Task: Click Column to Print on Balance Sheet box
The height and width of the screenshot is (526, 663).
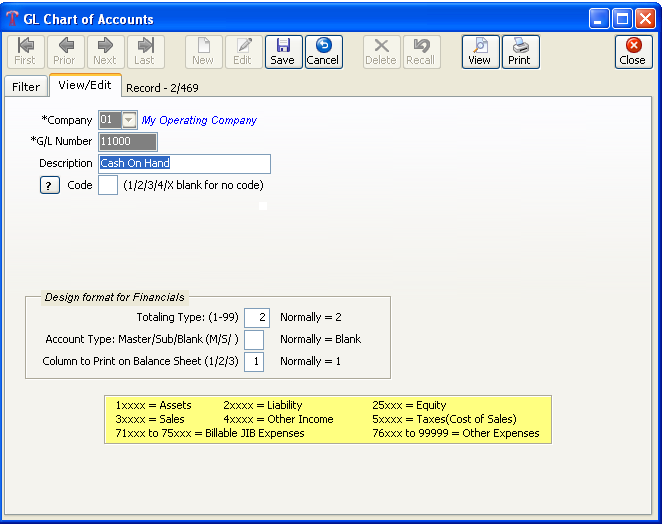Action: pyautogui.click(x=254, y=362)
